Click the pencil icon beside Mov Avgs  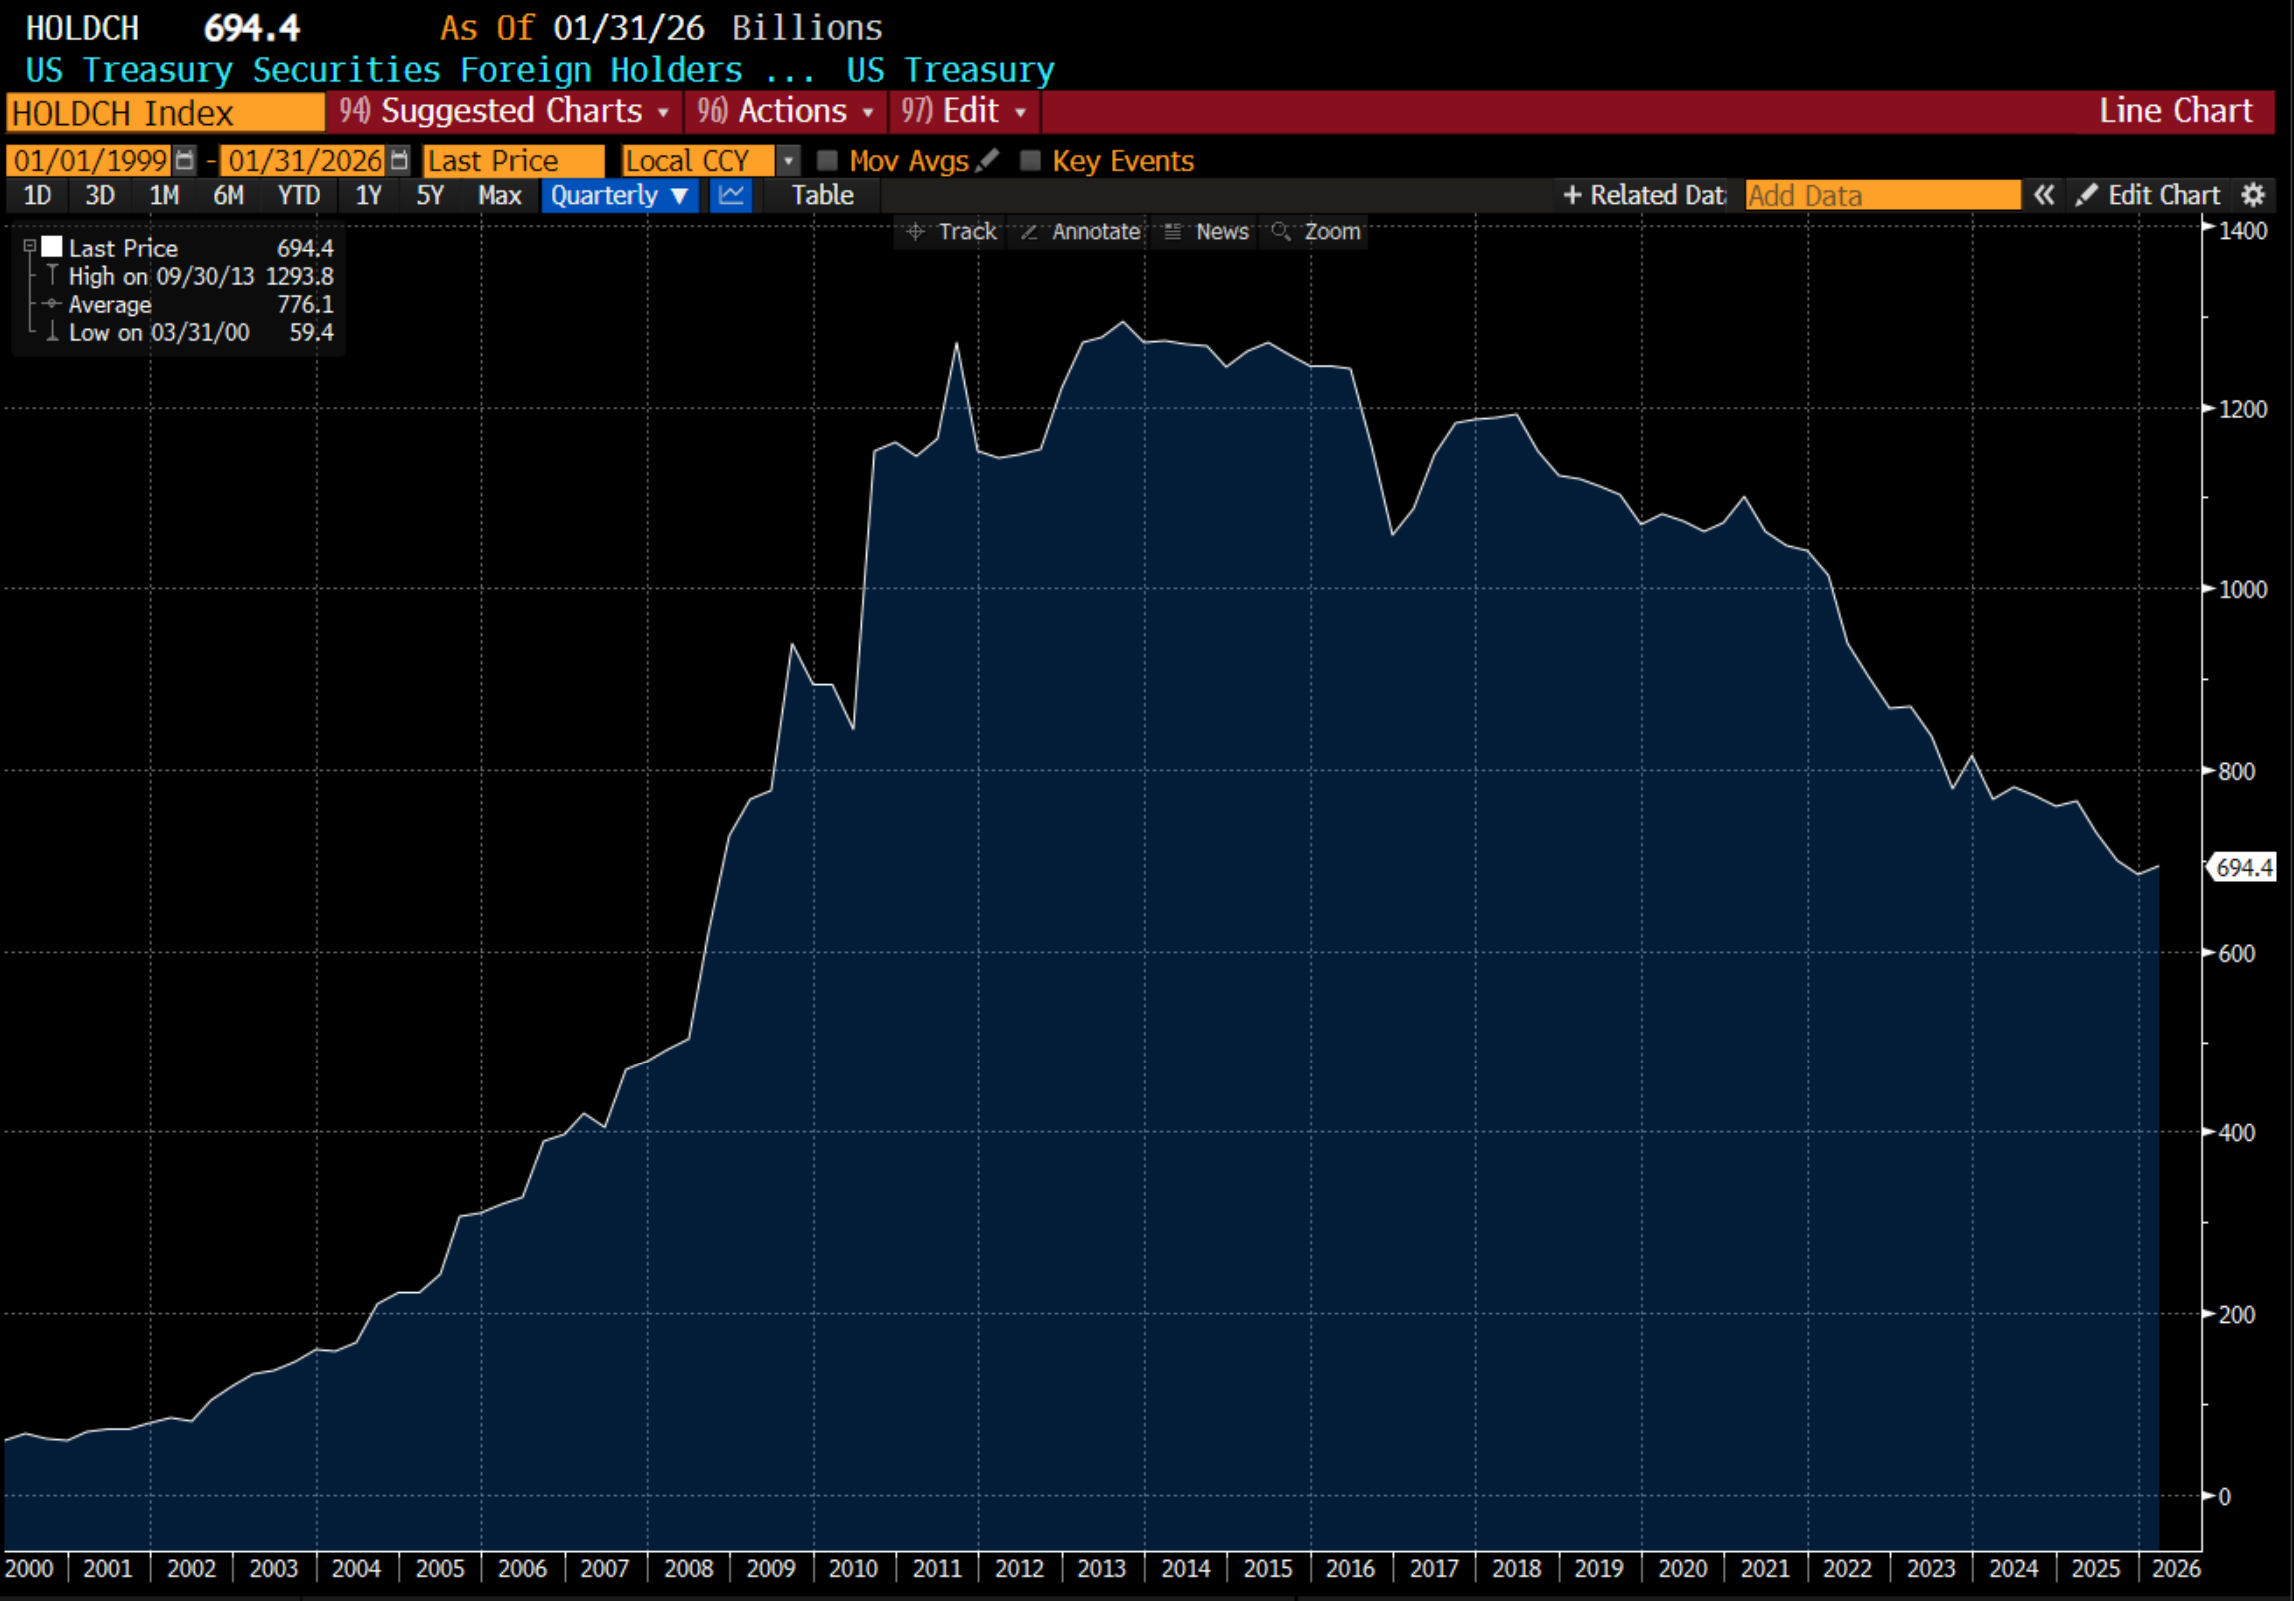coord(988,160)
